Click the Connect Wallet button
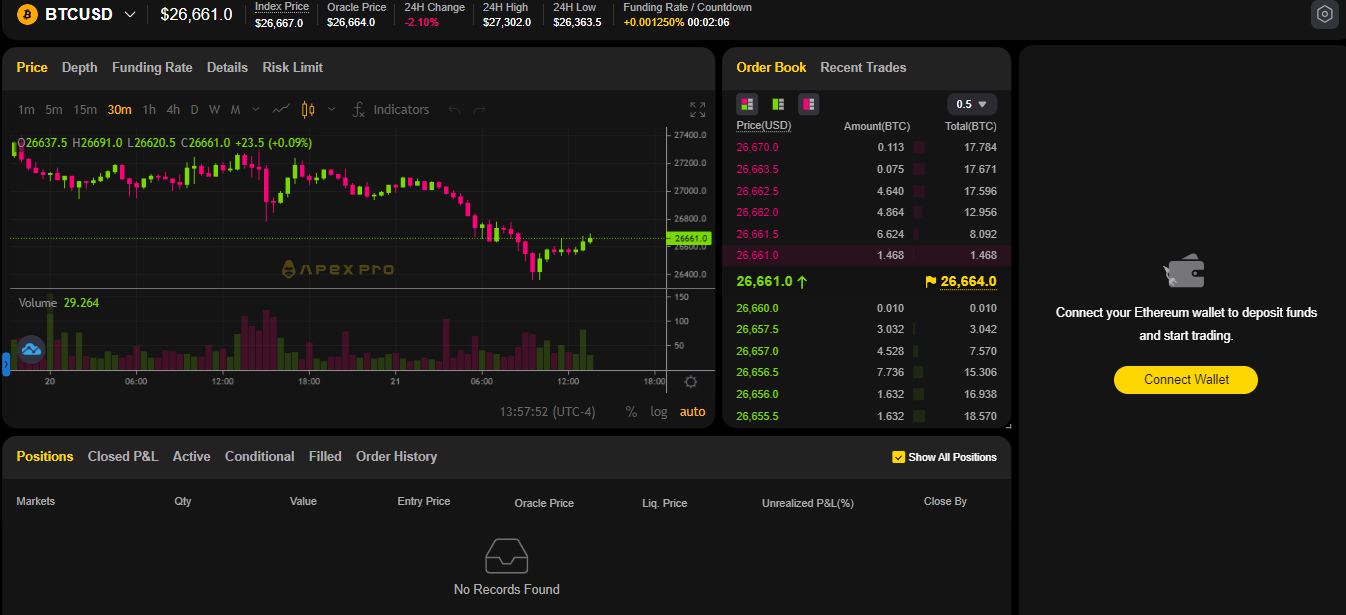Viewport: 1346px width, 615px height. click(1186, 380)
